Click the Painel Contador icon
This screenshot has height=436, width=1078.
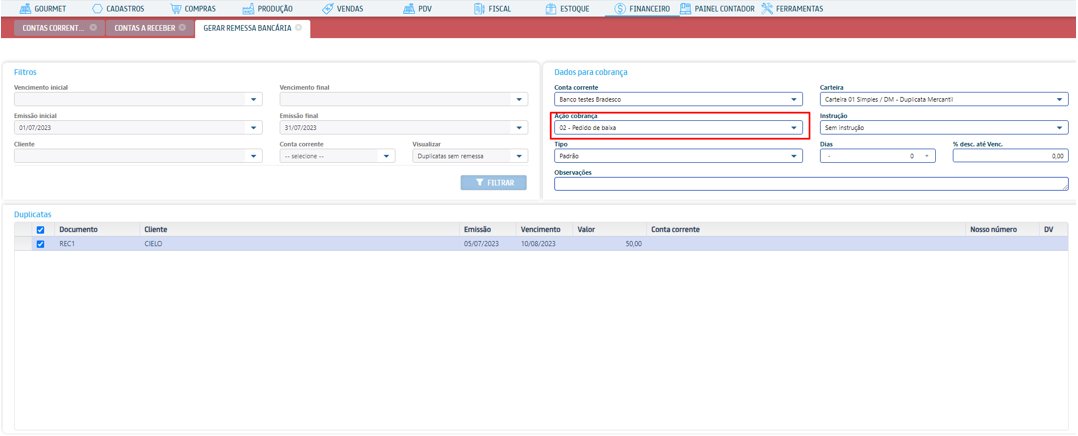click(685, 9)
